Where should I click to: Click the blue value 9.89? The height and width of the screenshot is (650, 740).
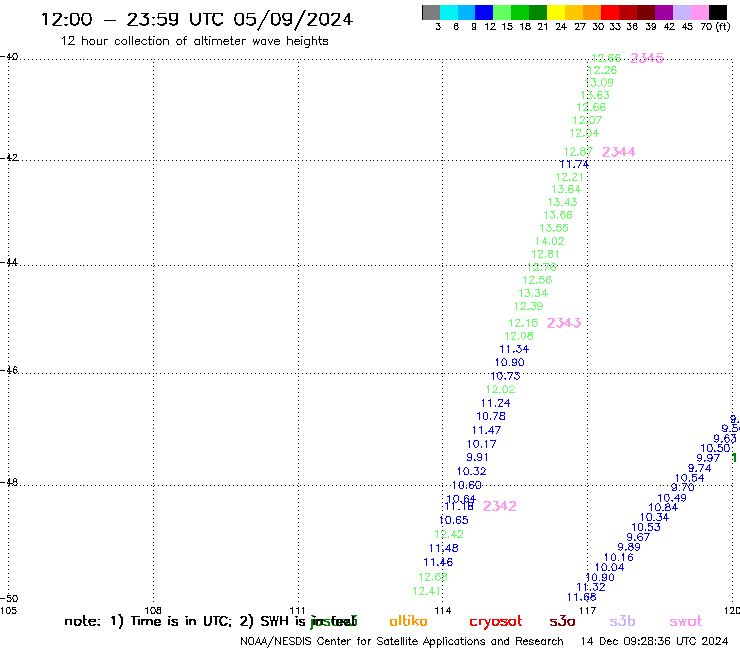629,547
